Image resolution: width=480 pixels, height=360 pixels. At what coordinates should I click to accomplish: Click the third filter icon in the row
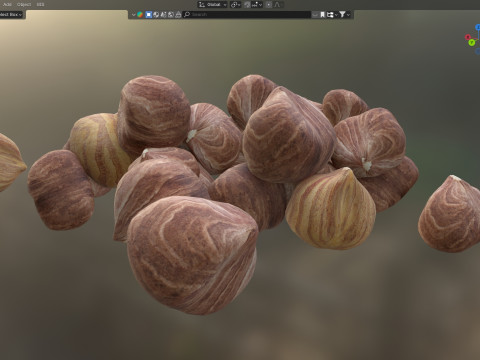[163, 15]
